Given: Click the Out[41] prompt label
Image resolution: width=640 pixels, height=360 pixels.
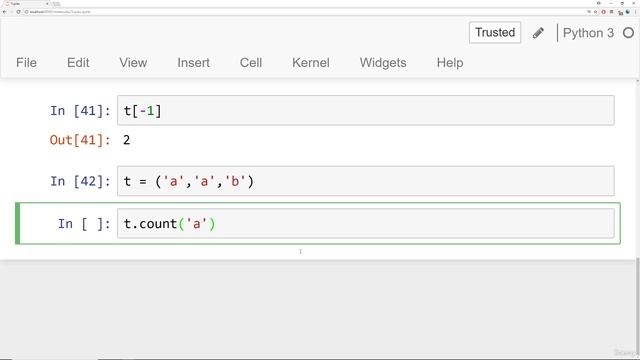Looking at the screenshot, I should pos(80,140).
